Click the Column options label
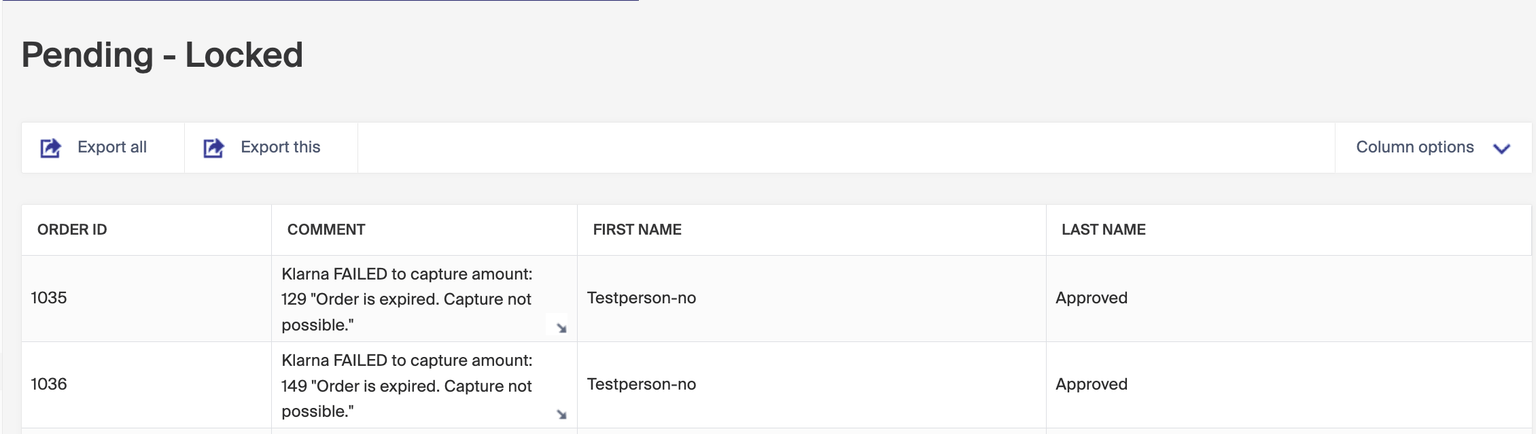The image size is (1536, 434). coord(1414,147)
